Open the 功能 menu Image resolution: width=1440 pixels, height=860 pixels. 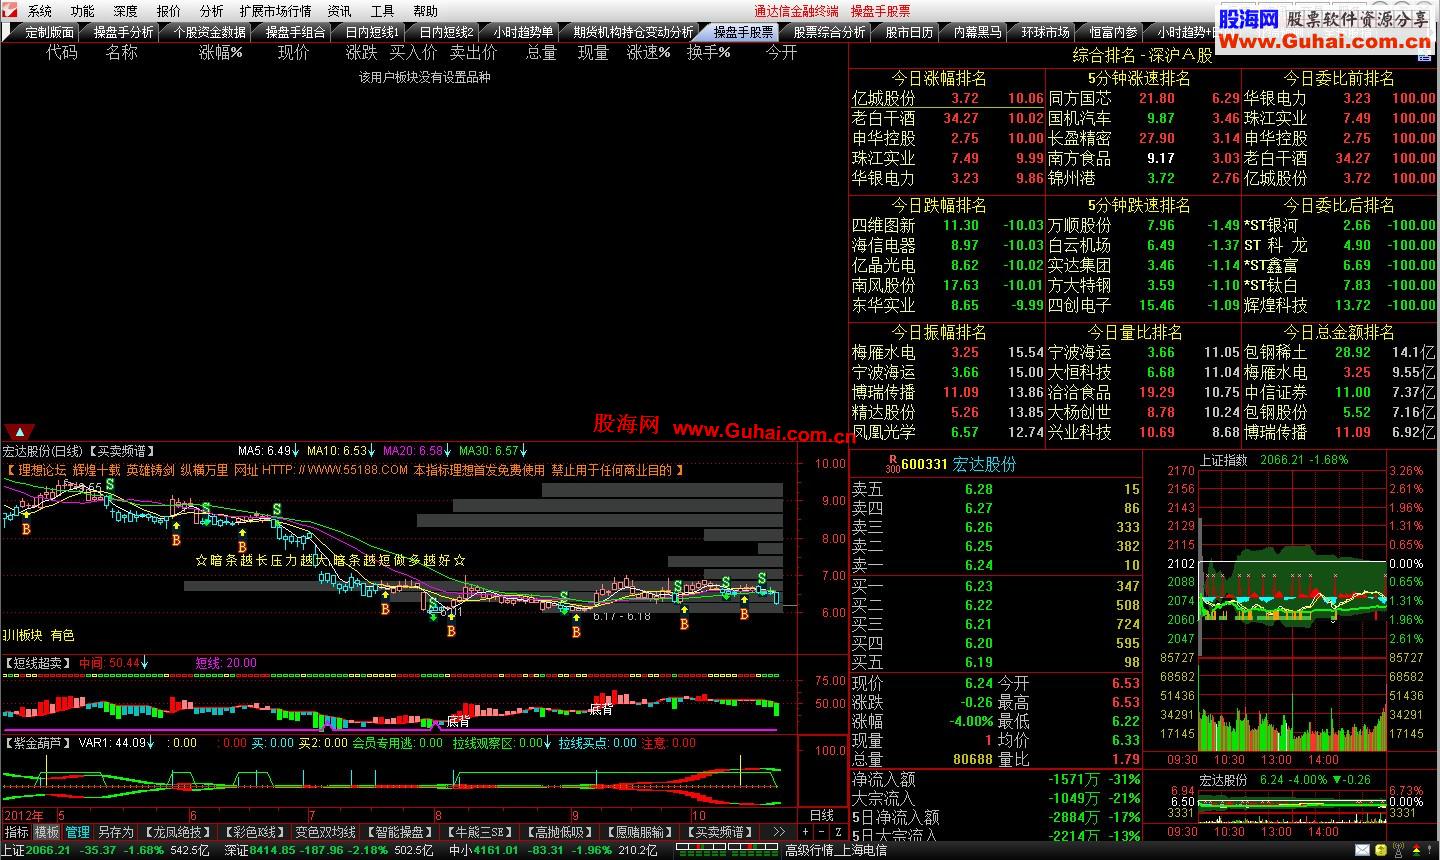[x=83, y=11]
